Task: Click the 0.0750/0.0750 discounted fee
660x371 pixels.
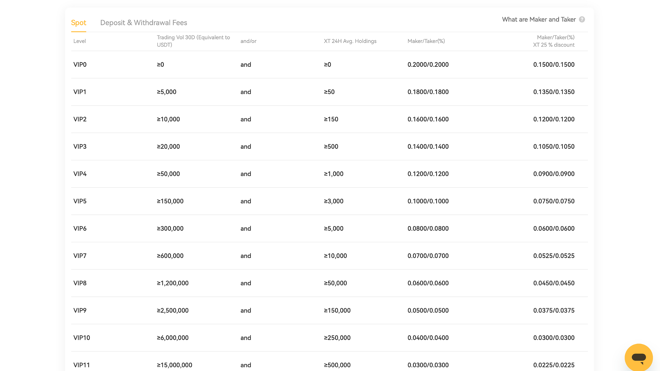Action: click(554, 201)
